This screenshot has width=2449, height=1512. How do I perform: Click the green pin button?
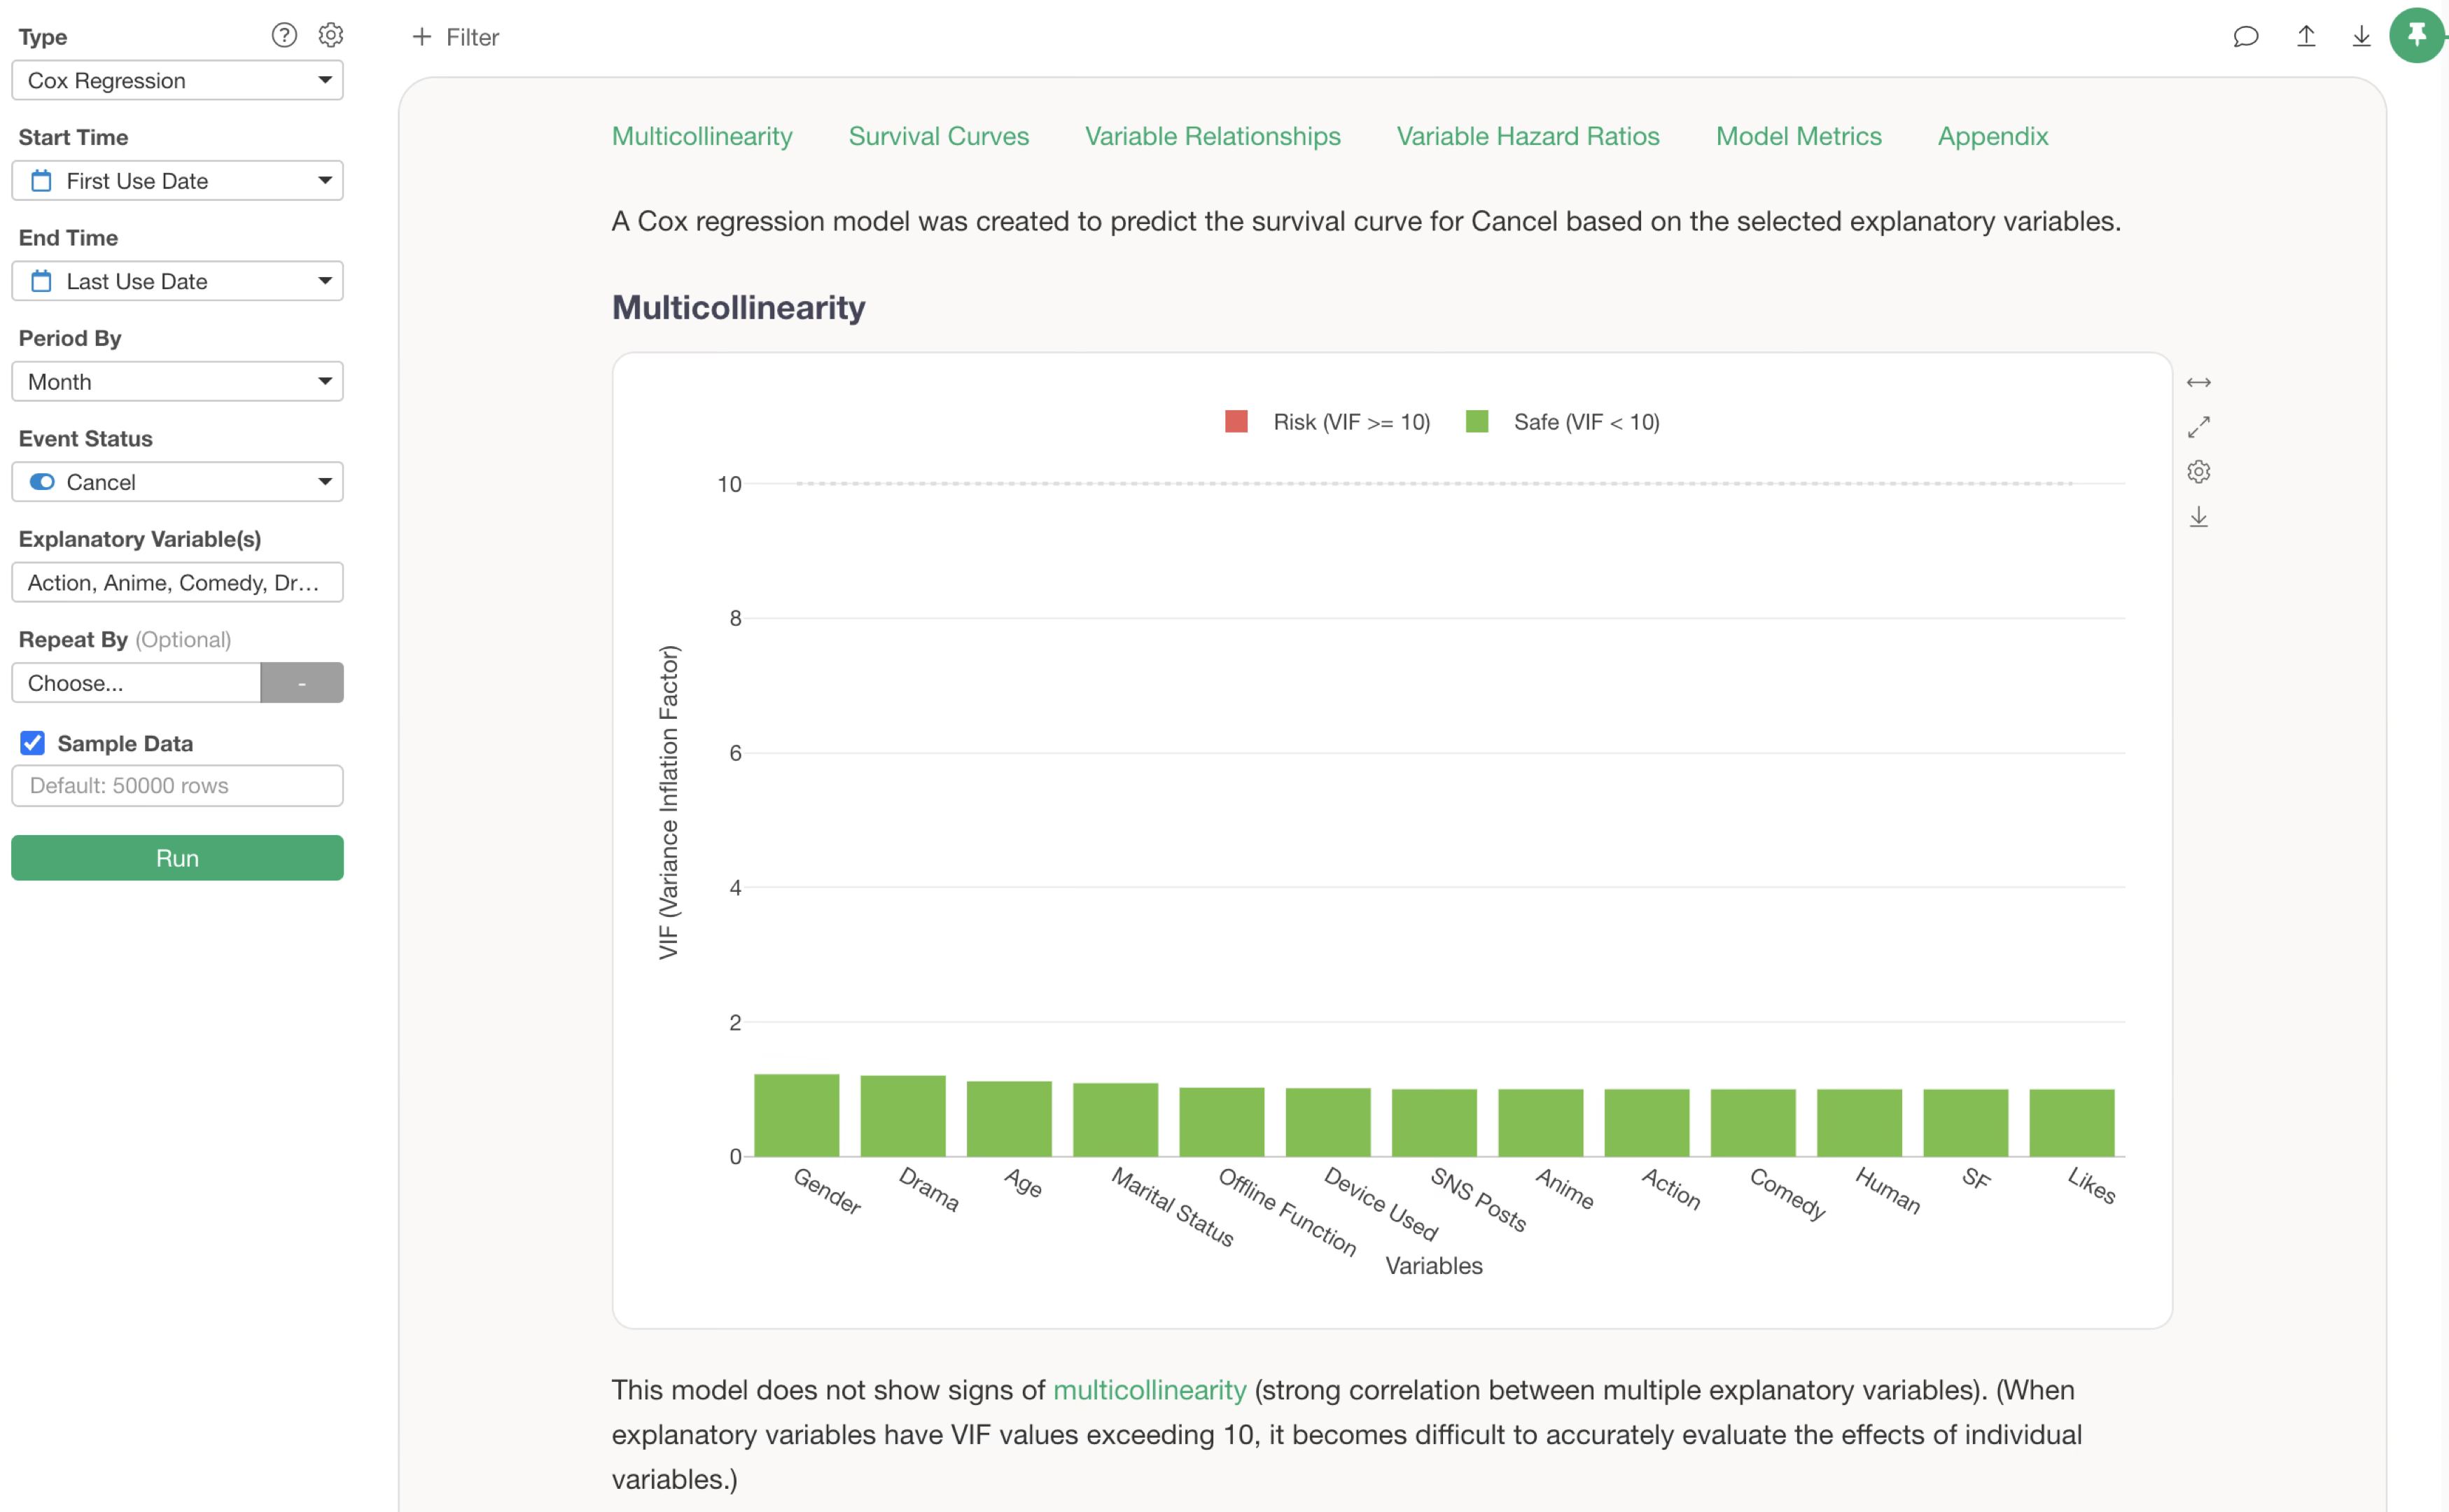pyautogui.click(x=2416, y=36)
